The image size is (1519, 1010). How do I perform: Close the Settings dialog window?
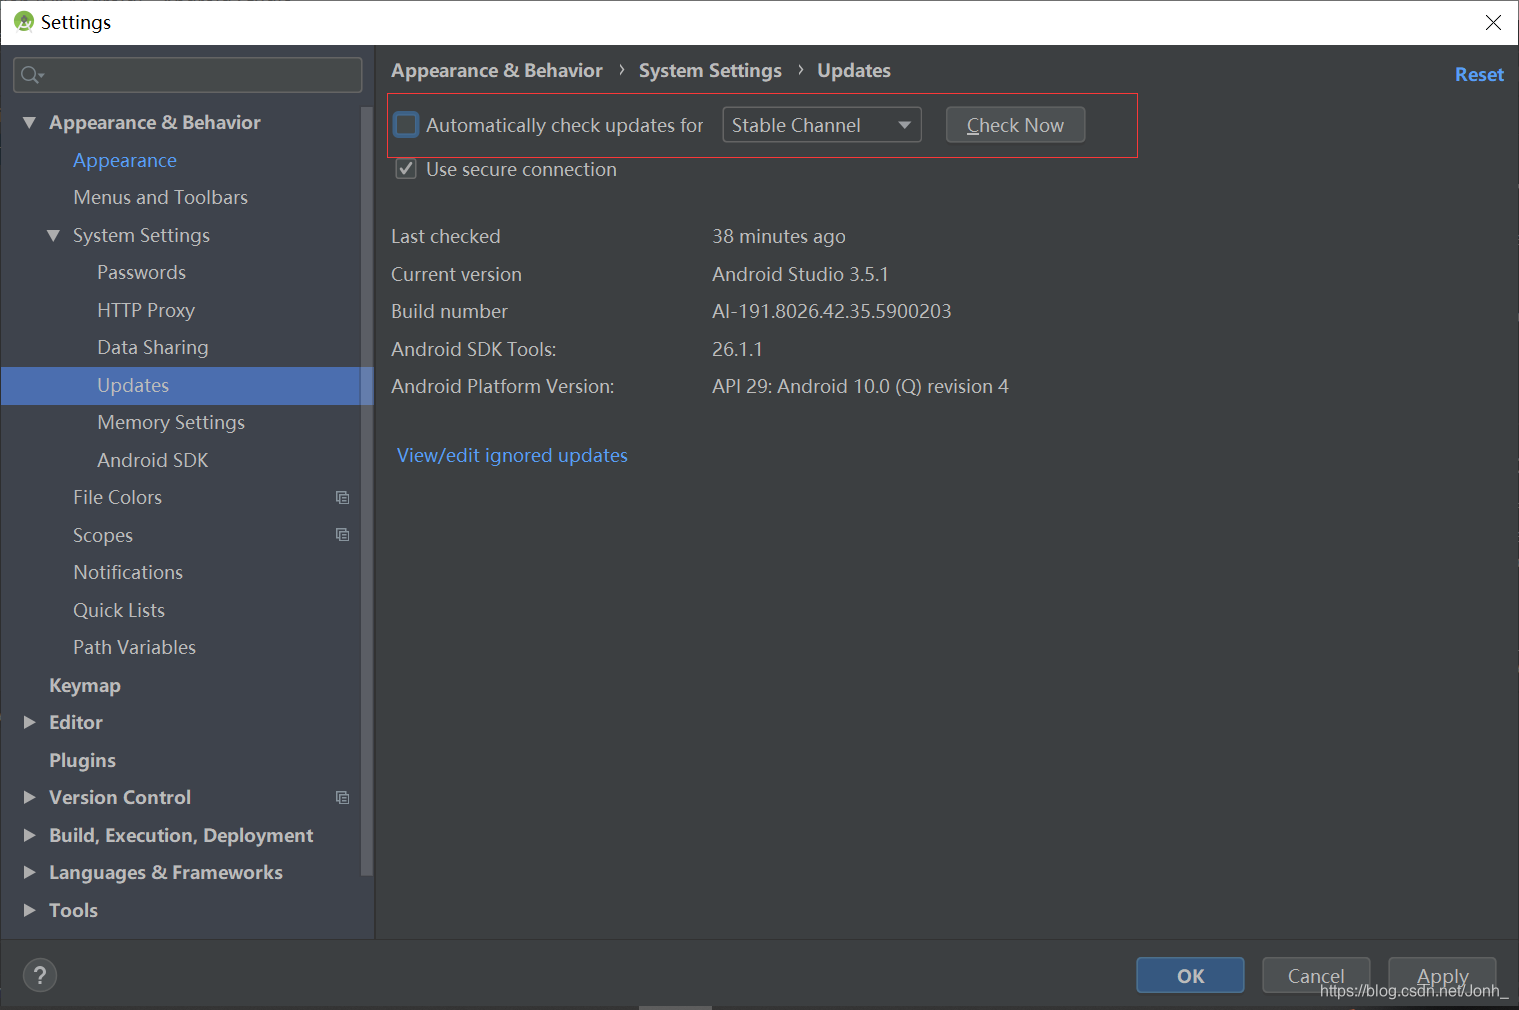1493,22
